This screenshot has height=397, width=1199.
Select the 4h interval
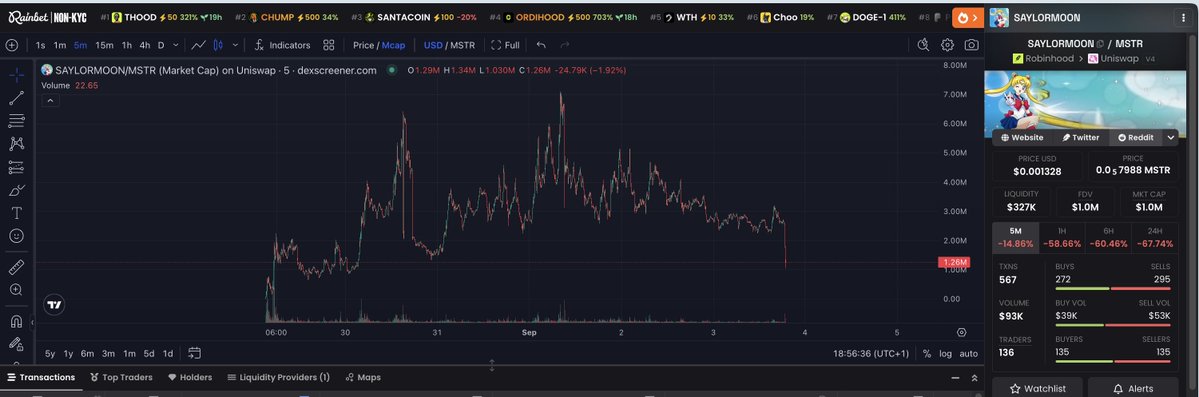click(145, 45)
